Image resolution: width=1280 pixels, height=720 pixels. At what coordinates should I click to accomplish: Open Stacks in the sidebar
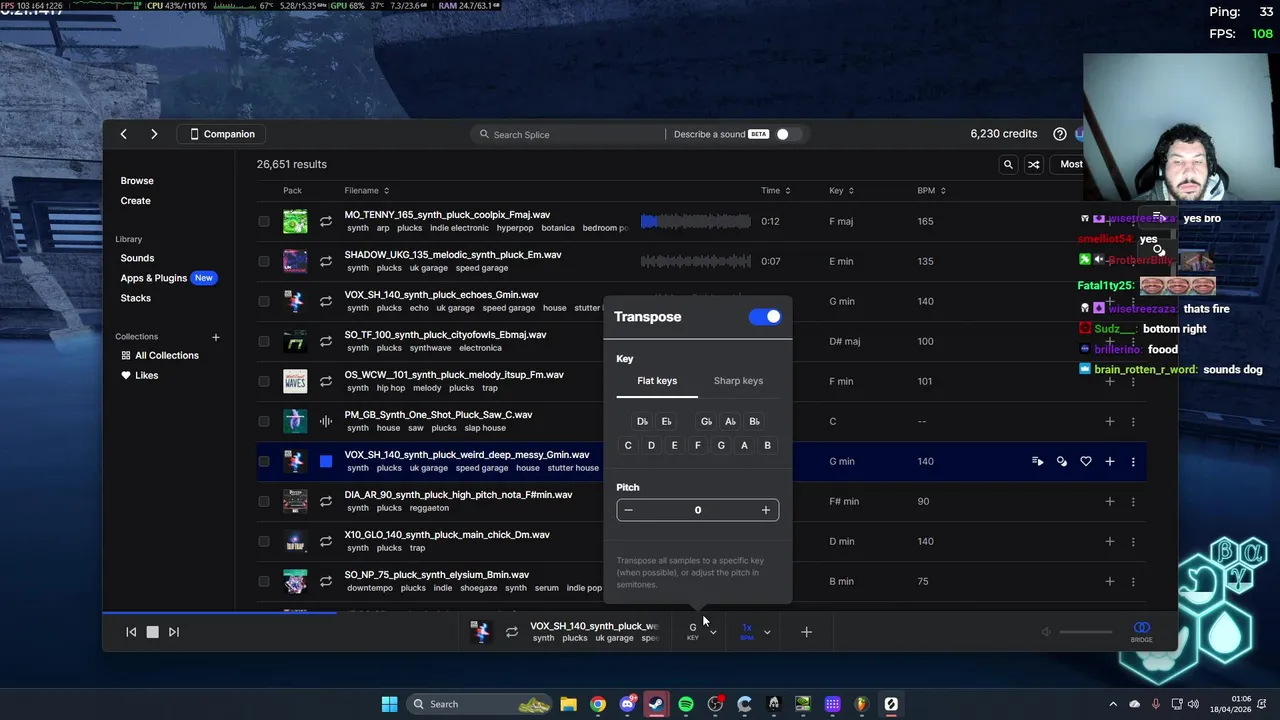click(136, 298)
